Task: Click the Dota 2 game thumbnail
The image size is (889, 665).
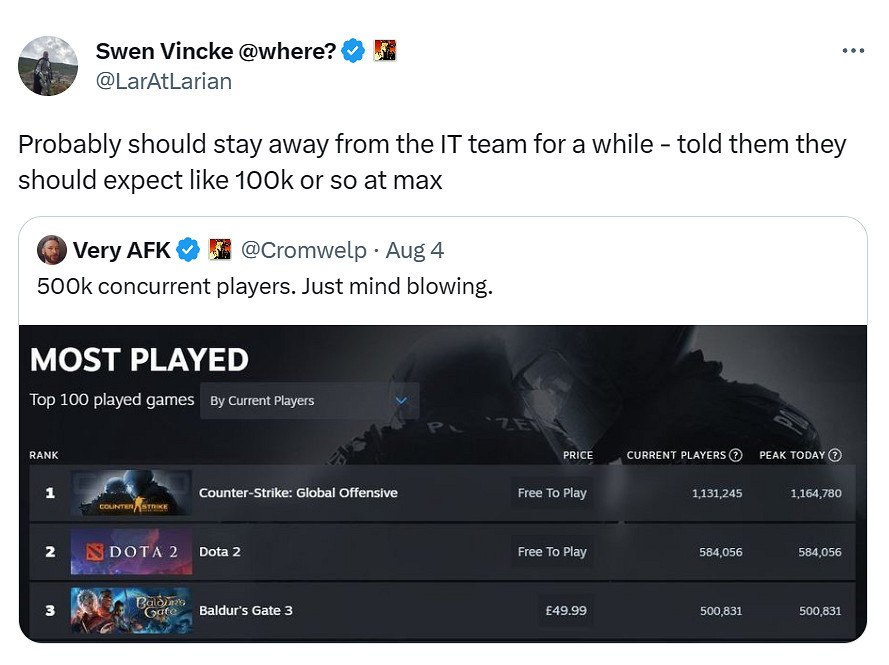Action: click(x=130, y=552)
